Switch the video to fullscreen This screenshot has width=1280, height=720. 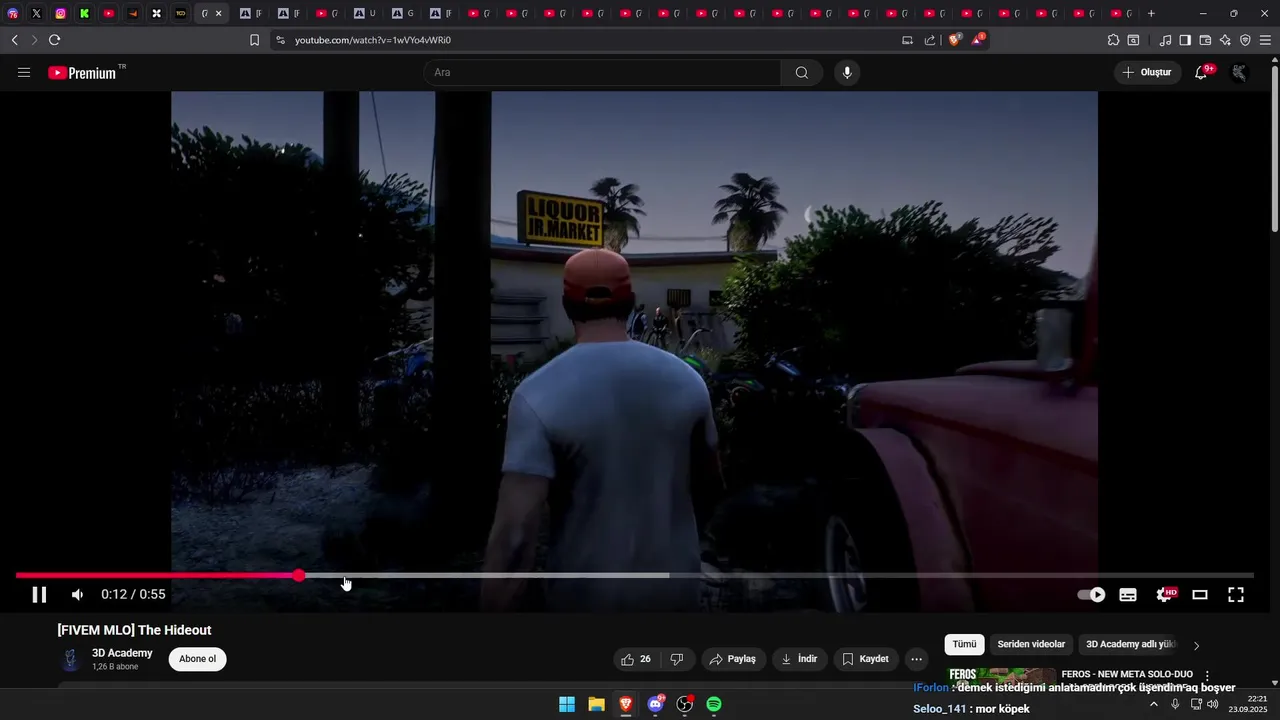[x=1236, y=595]
